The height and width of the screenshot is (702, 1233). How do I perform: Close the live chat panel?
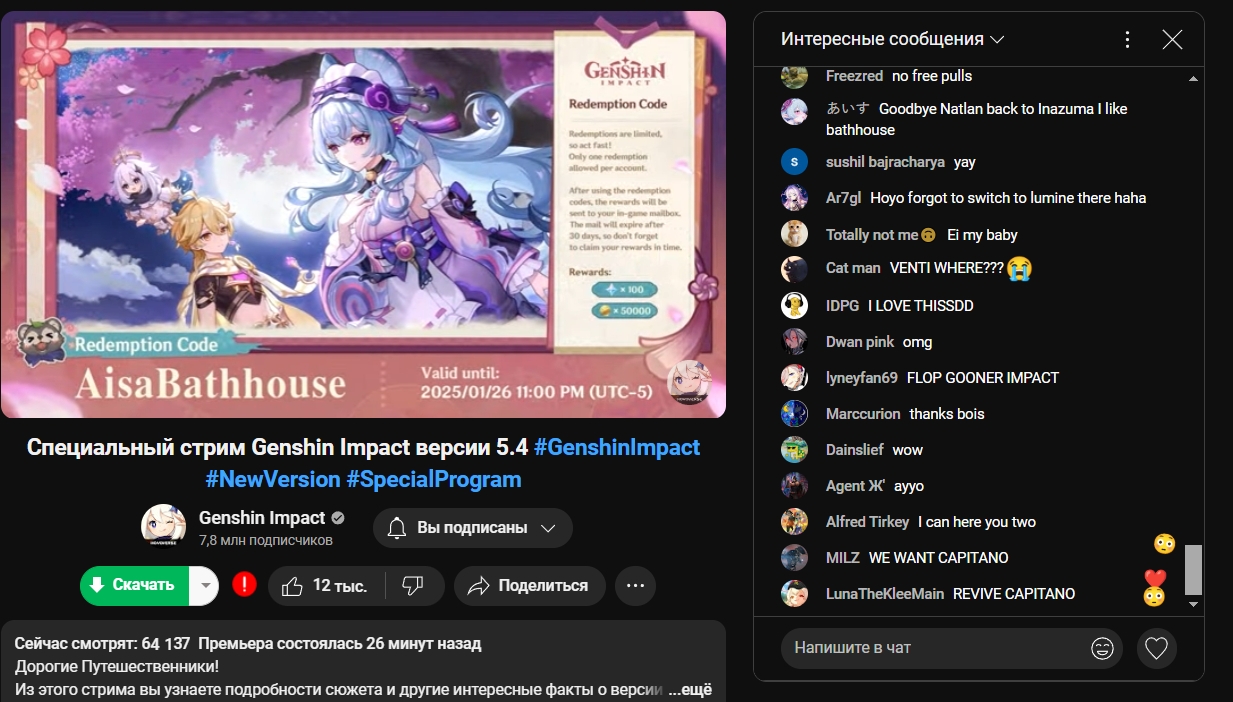[x=1172, y=40]
